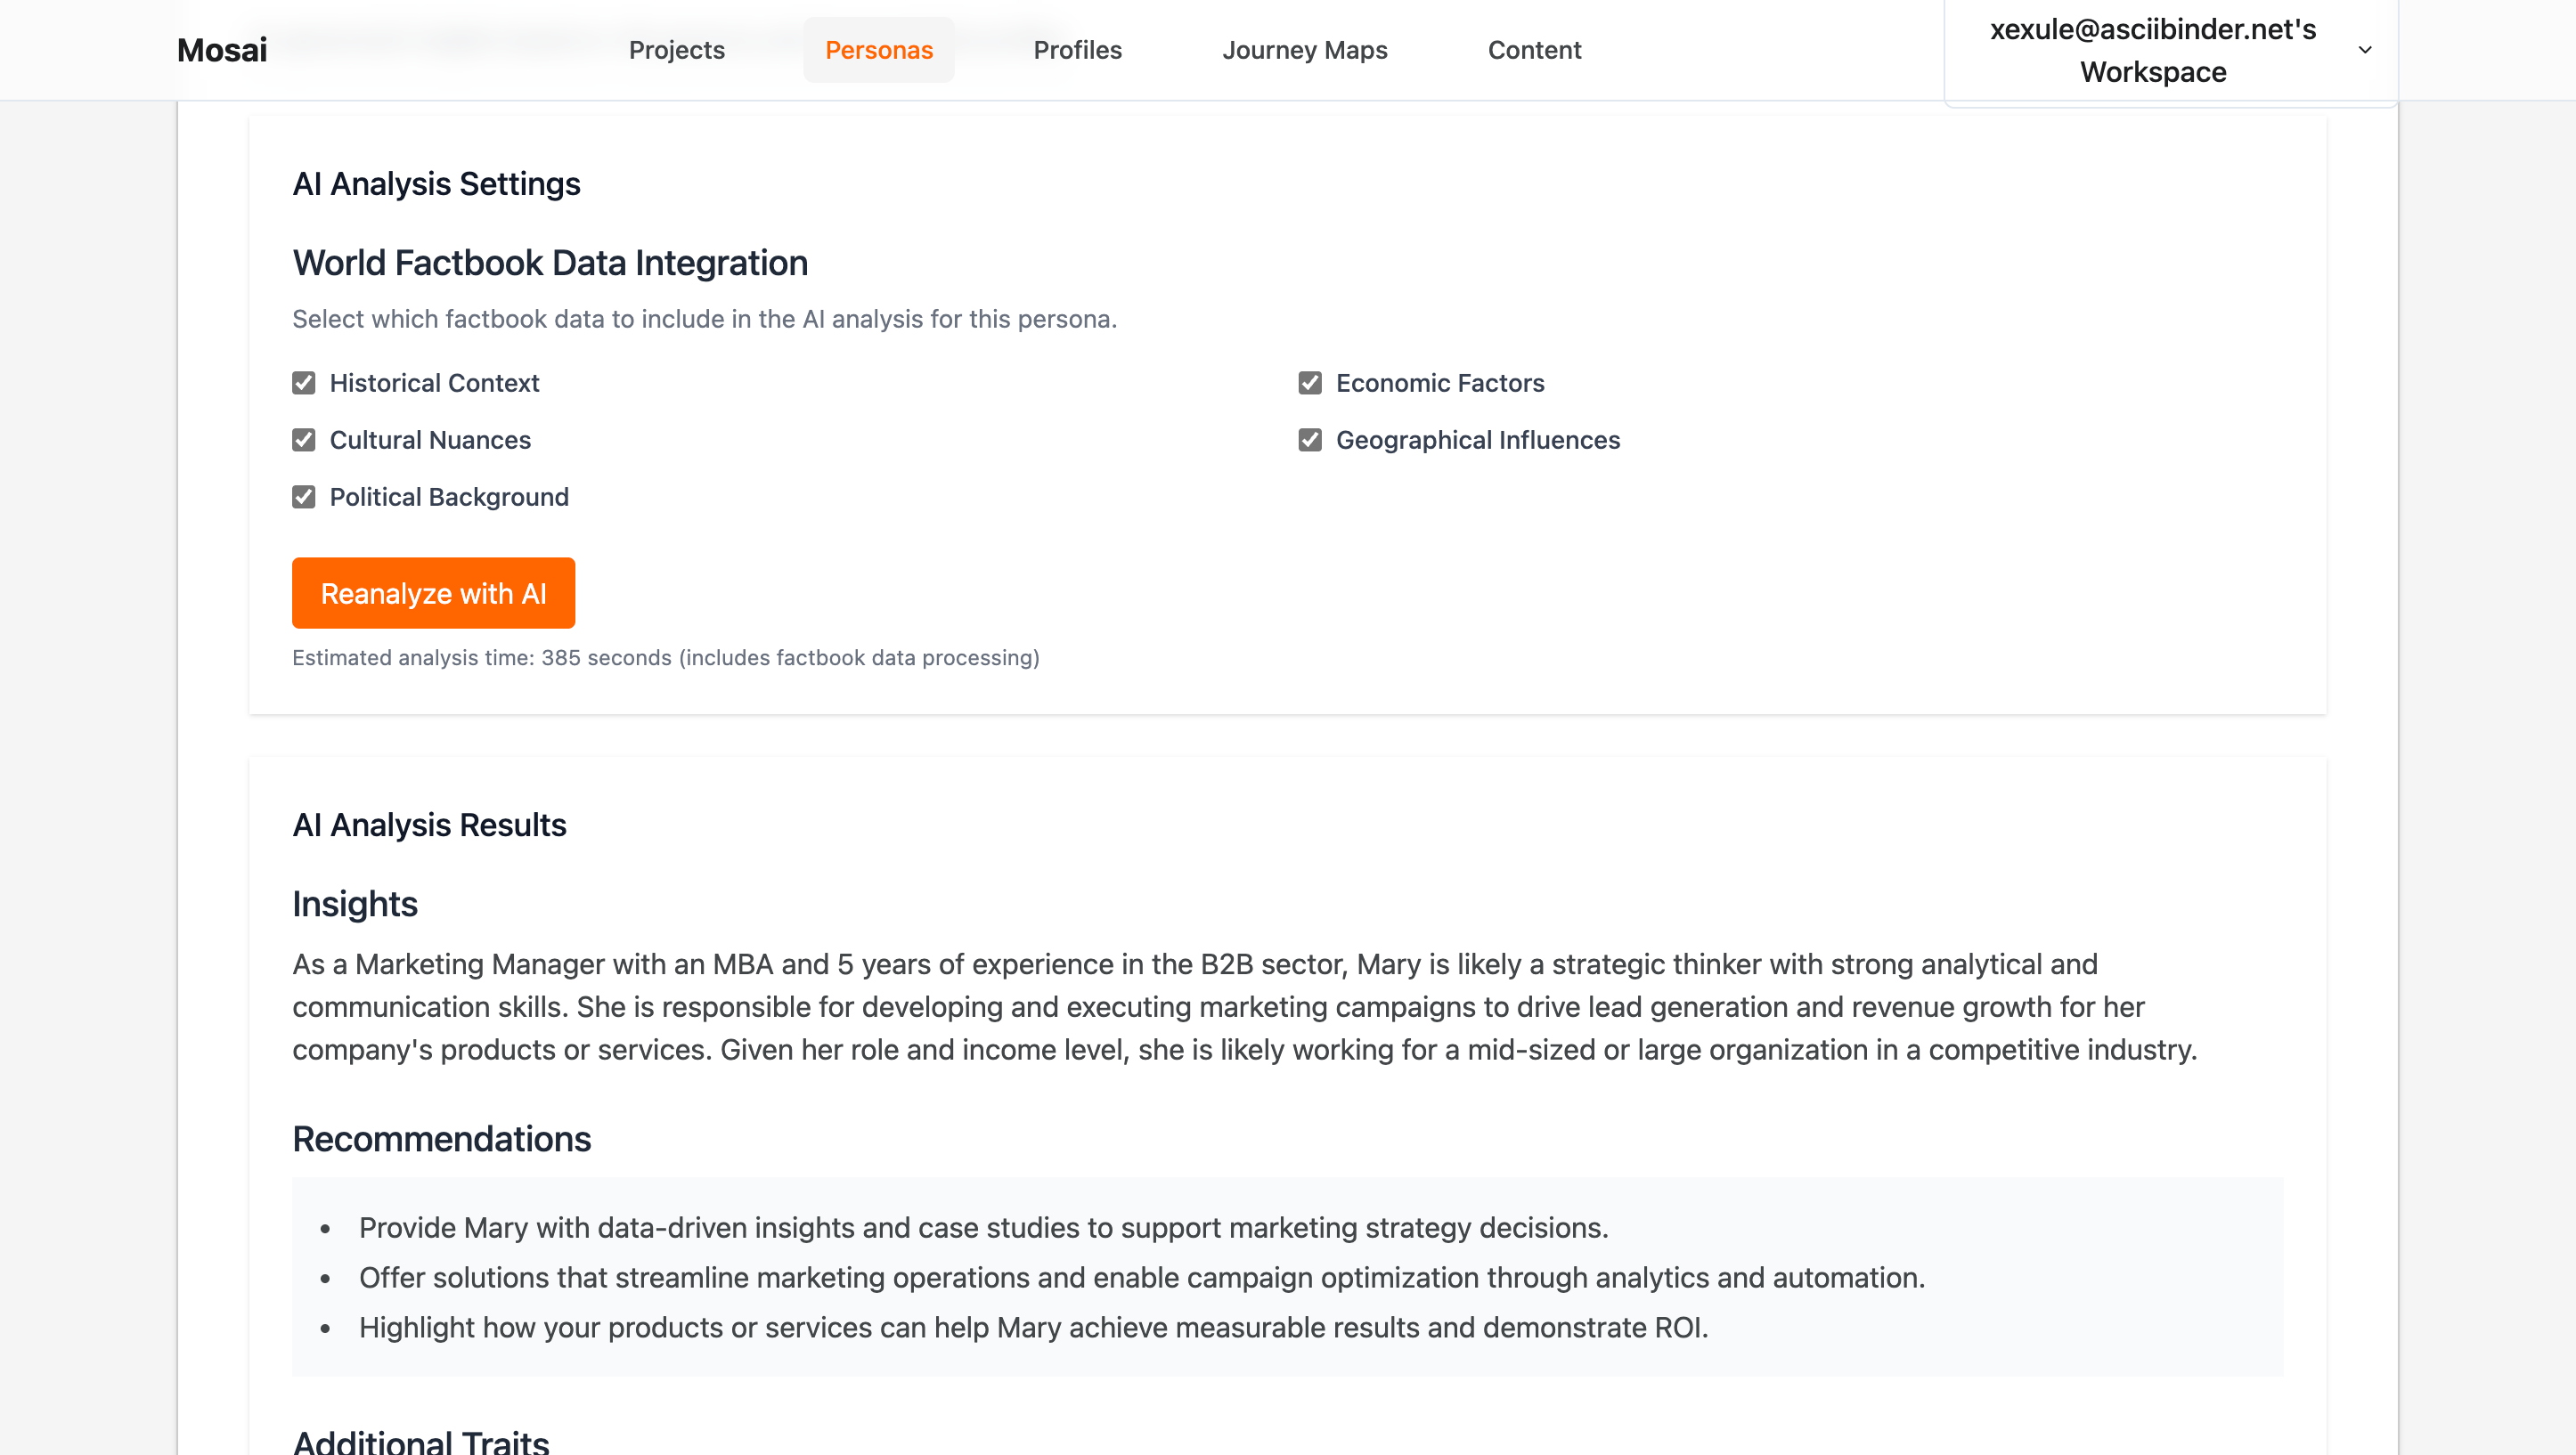
Task: Navigate to Content tab
Action: coord(1534,50)
